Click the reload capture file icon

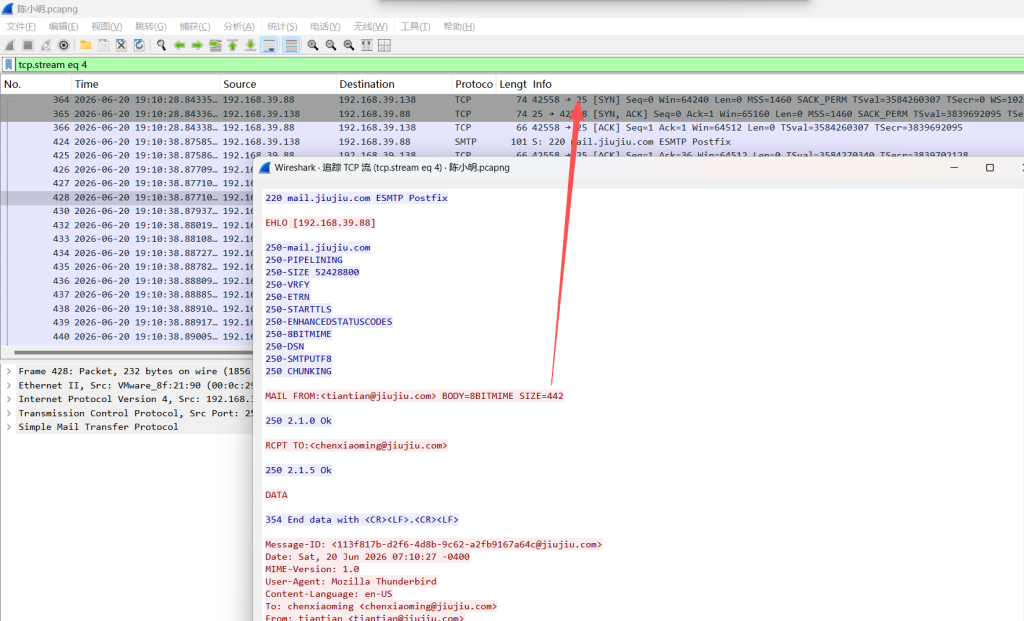coord(139,45)
